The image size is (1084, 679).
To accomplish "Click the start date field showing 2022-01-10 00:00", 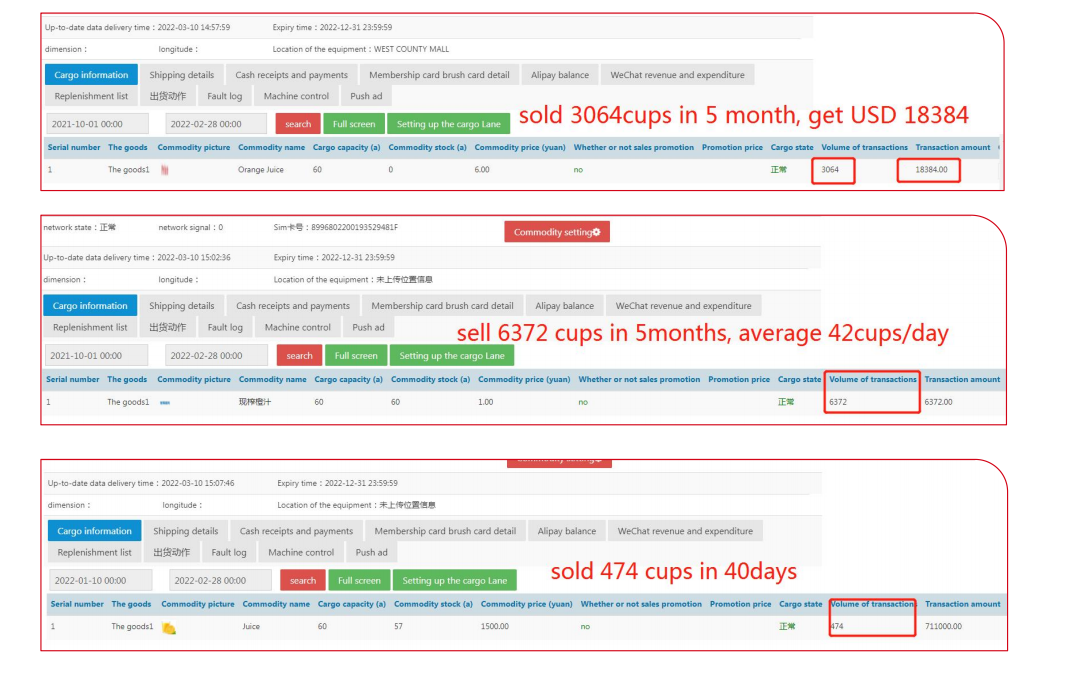I will coord(100,580).
